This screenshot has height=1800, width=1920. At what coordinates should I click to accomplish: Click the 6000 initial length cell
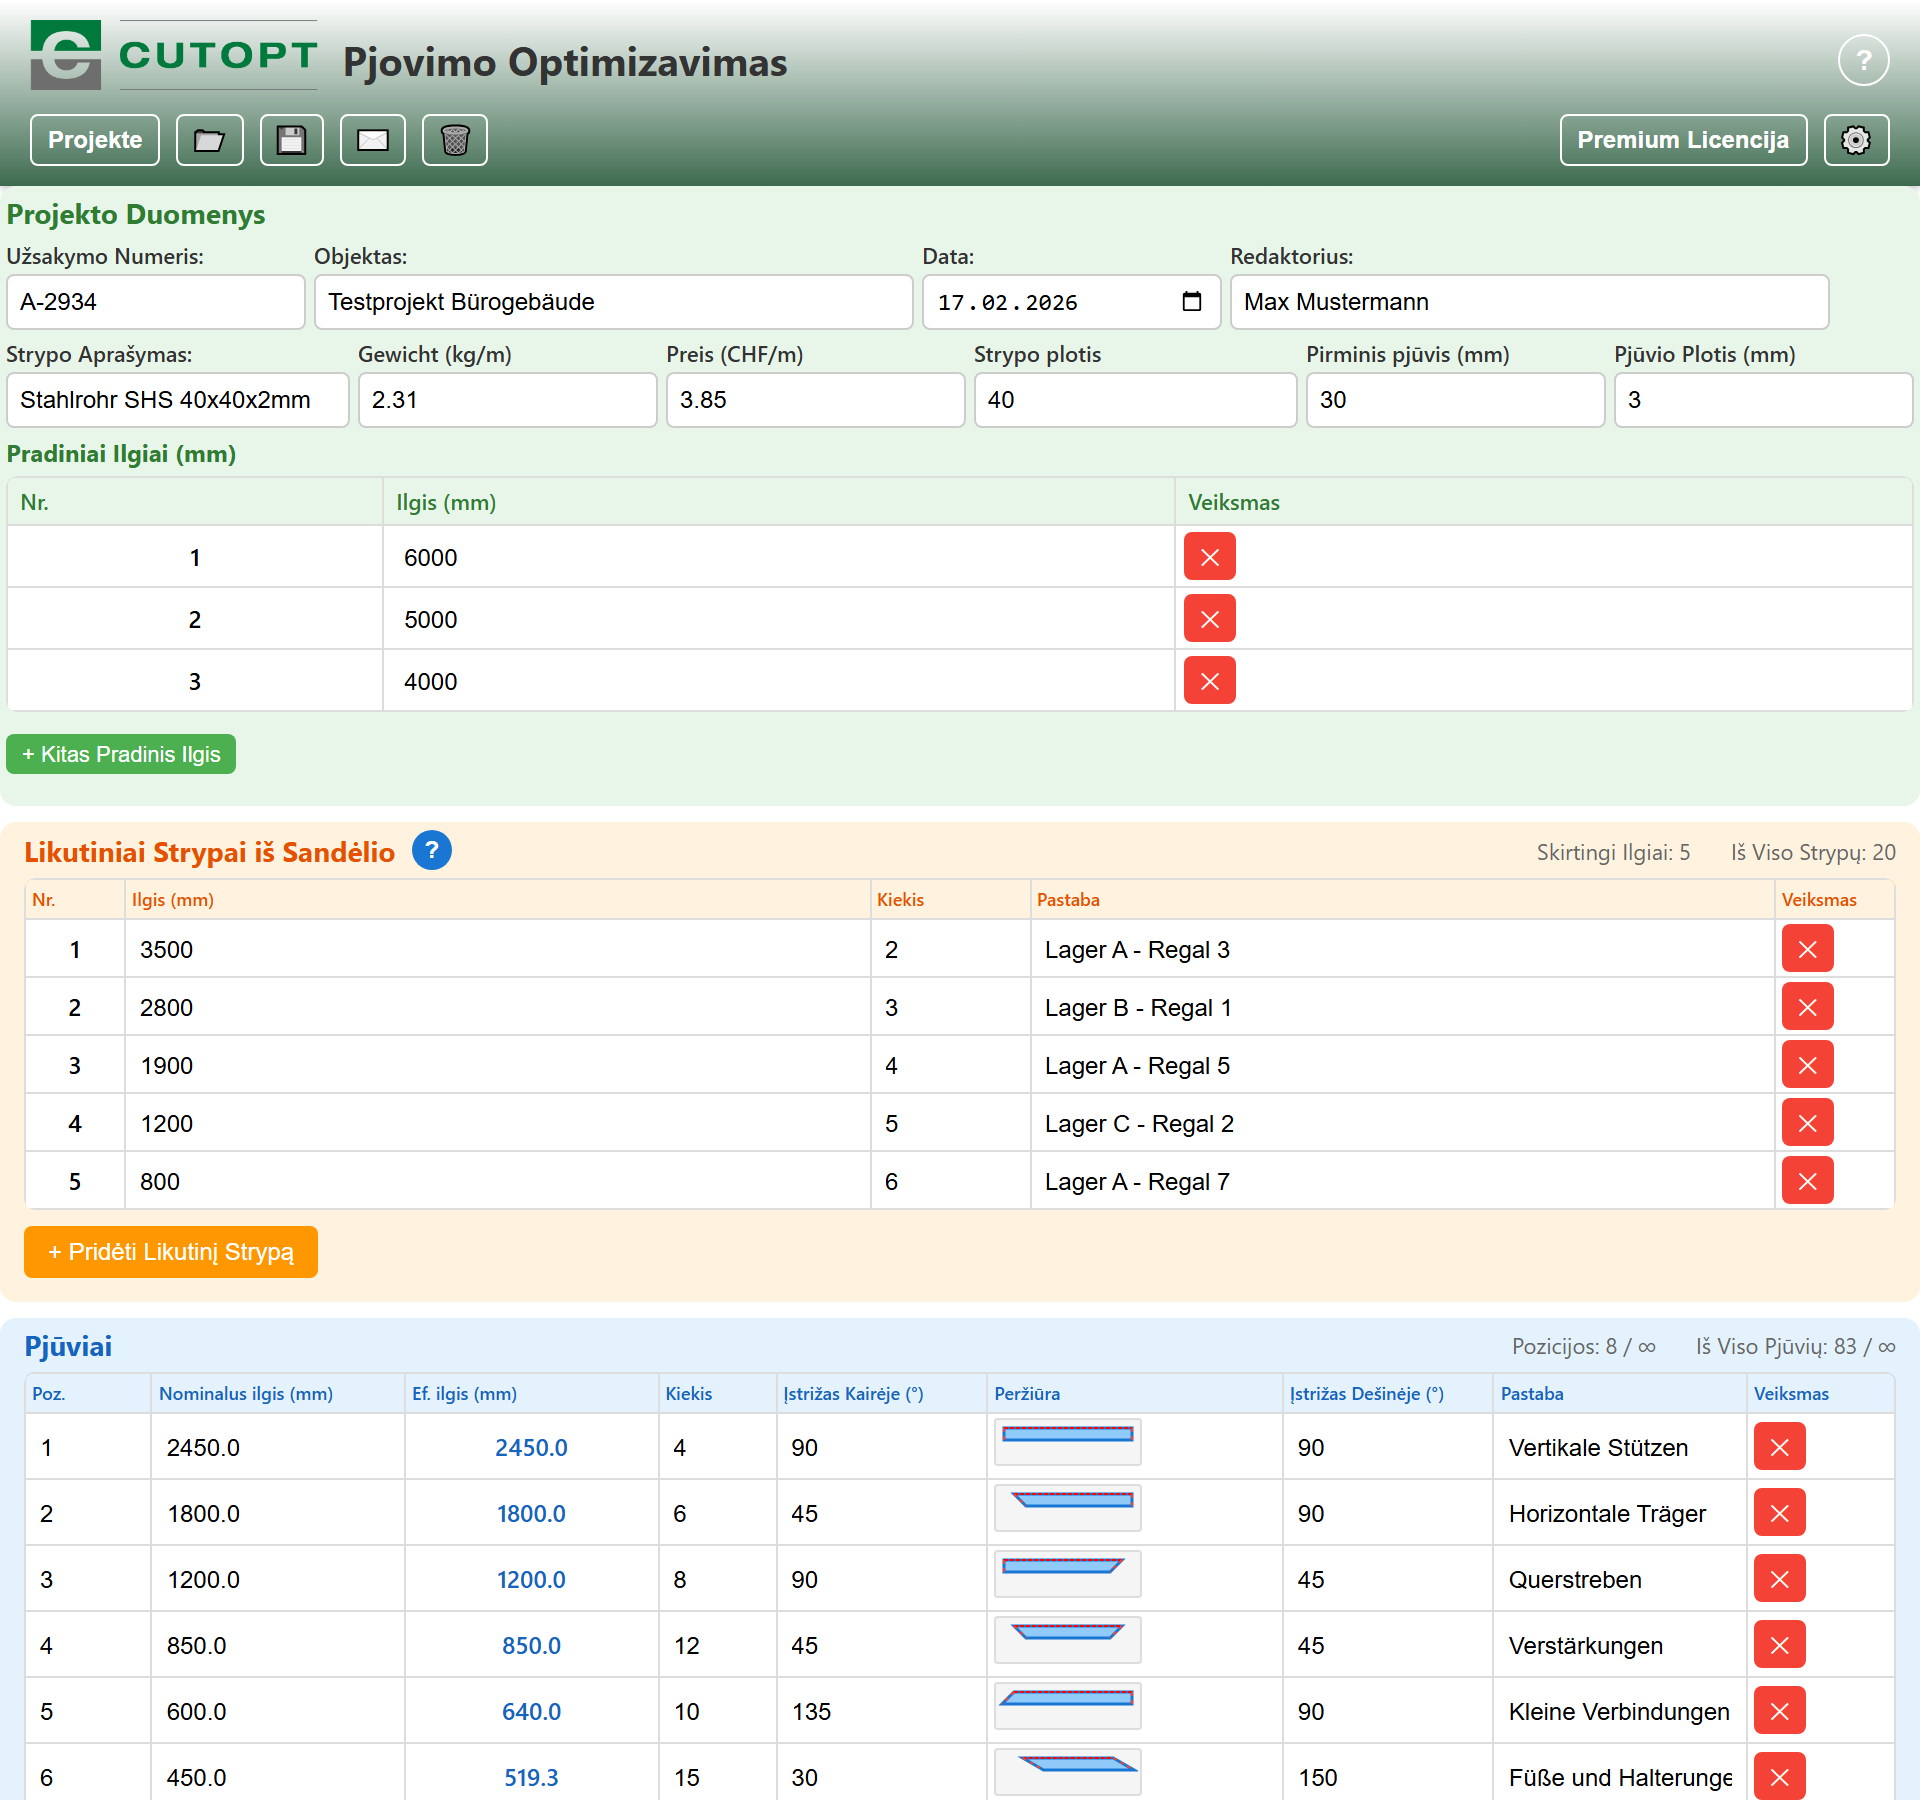coord(779,557)
